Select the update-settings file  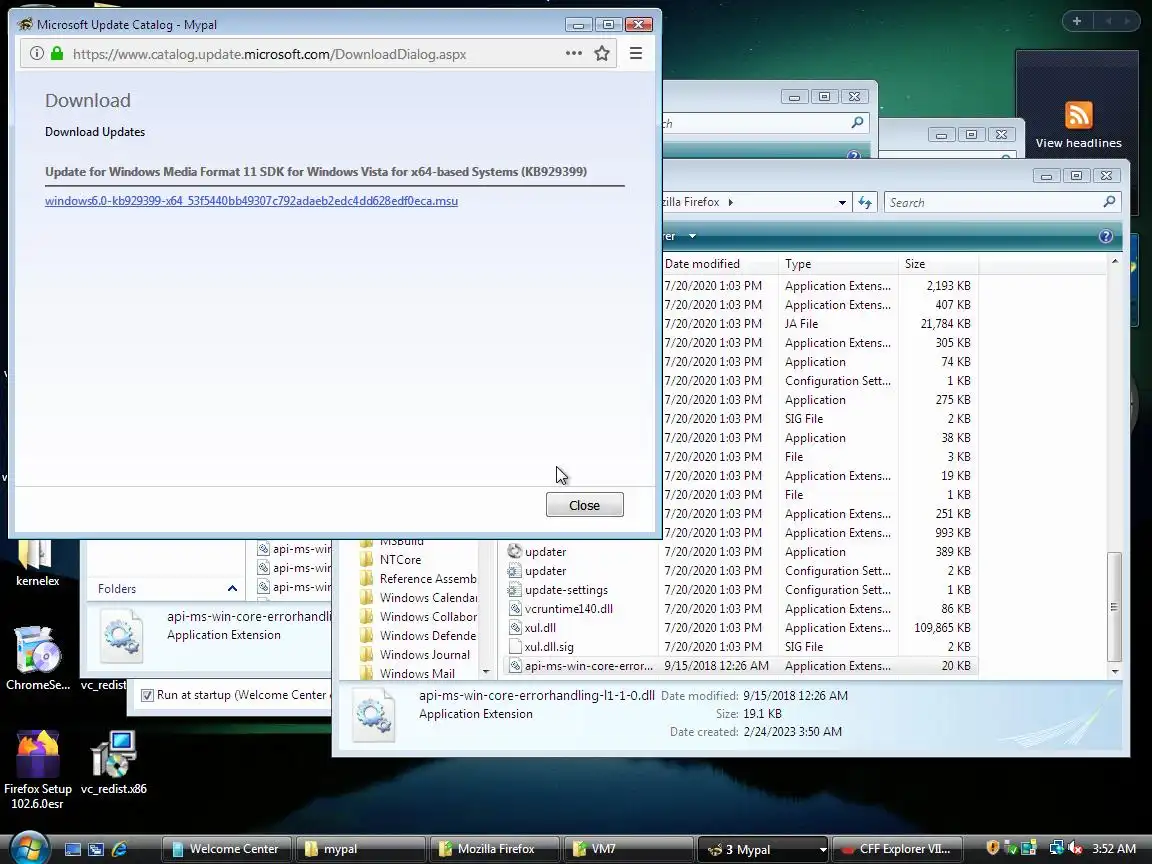(x=558, y=589)
